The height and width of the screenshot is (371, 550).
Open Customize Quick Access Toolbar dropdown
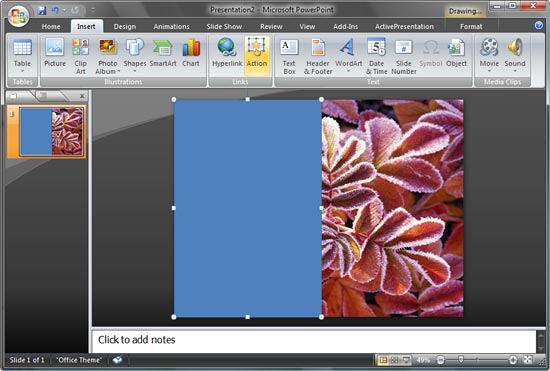(92, 11)
